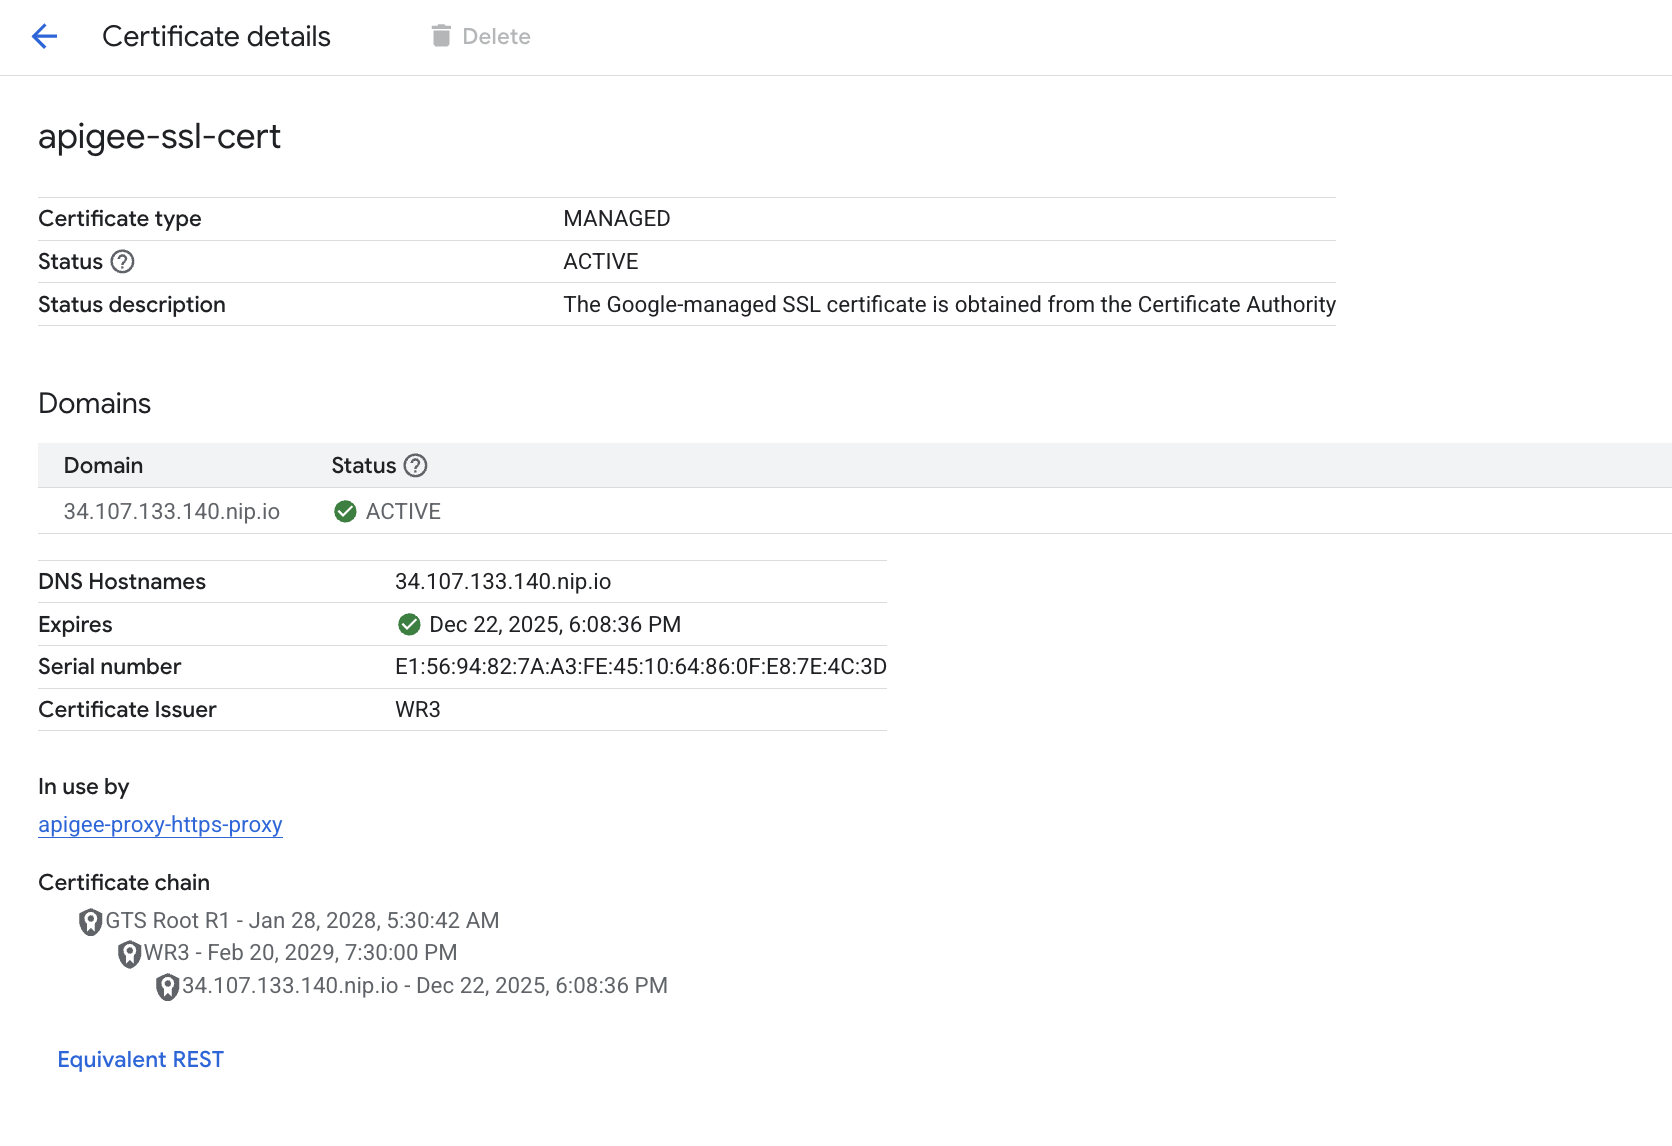Click the leaf certificate badge icon in chain
The width and height of the screenshot is (1672, 1146).
167,987
